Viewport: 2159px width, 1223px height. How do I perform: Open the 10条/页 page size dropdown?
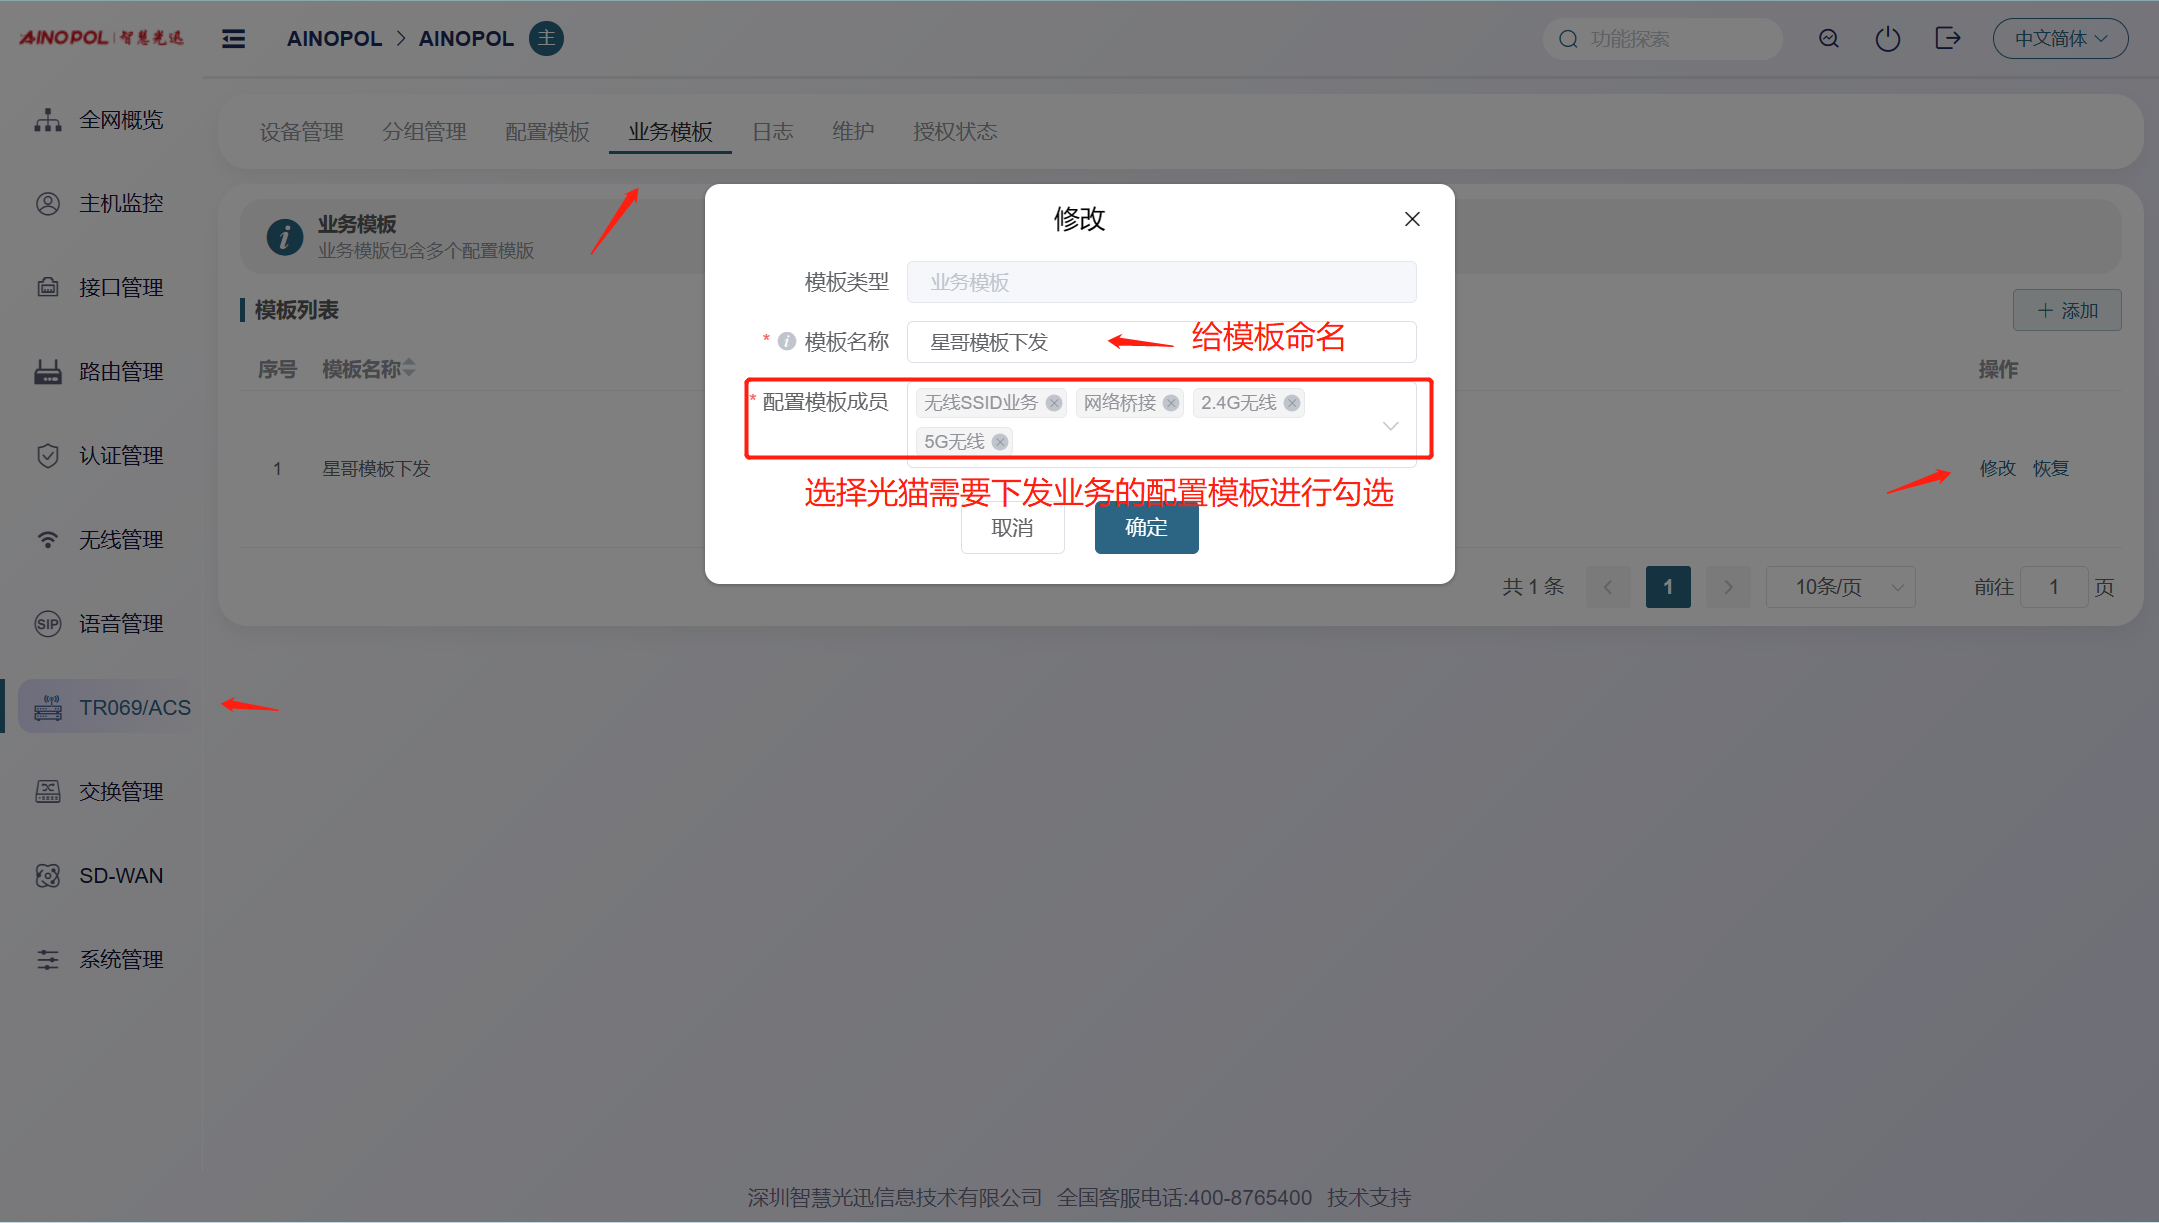pyautogui.click(x=1840, y=587)
